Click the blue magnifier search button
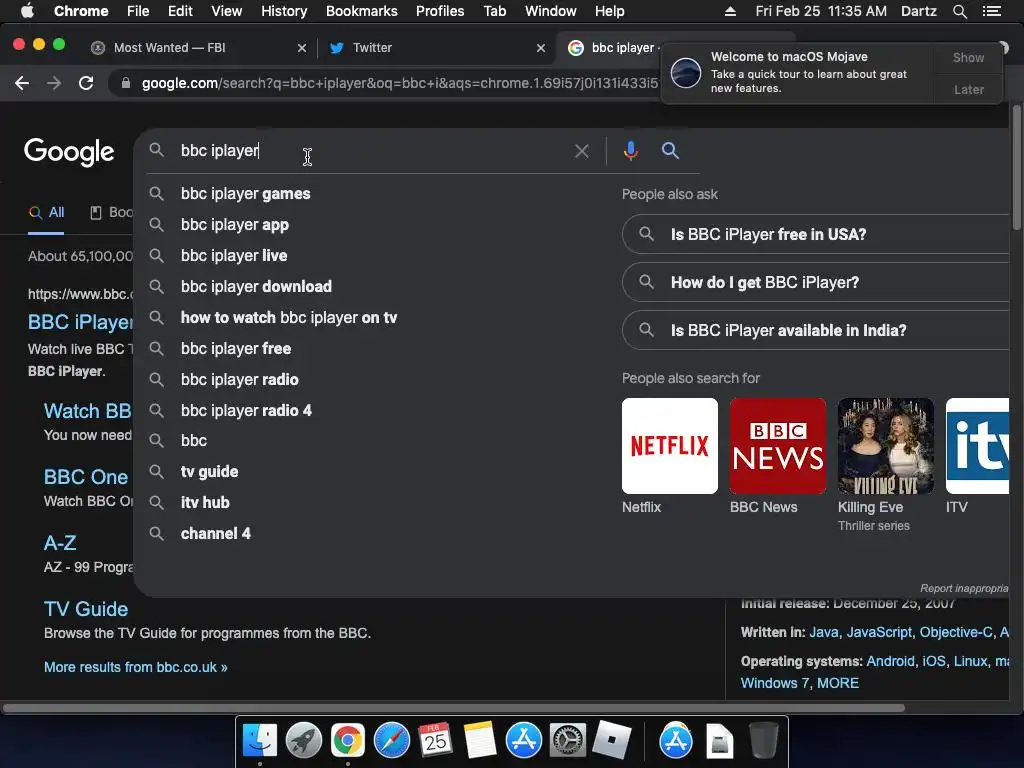This screenshot has height=768, width=1024. point(670,150)
